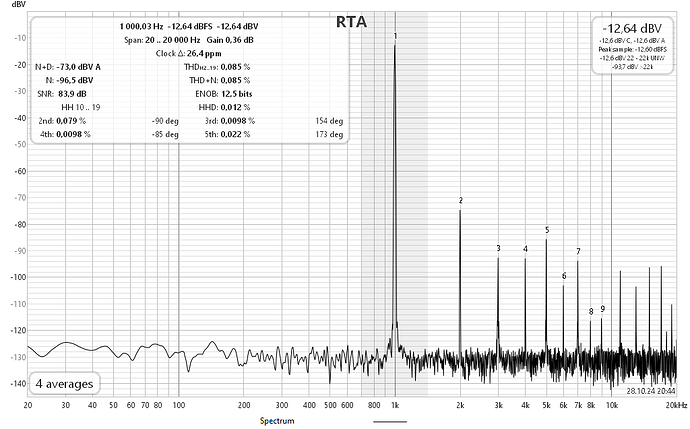
Task: Click the '2nd: 0,079 %' harmonic value
Action: 62,121
